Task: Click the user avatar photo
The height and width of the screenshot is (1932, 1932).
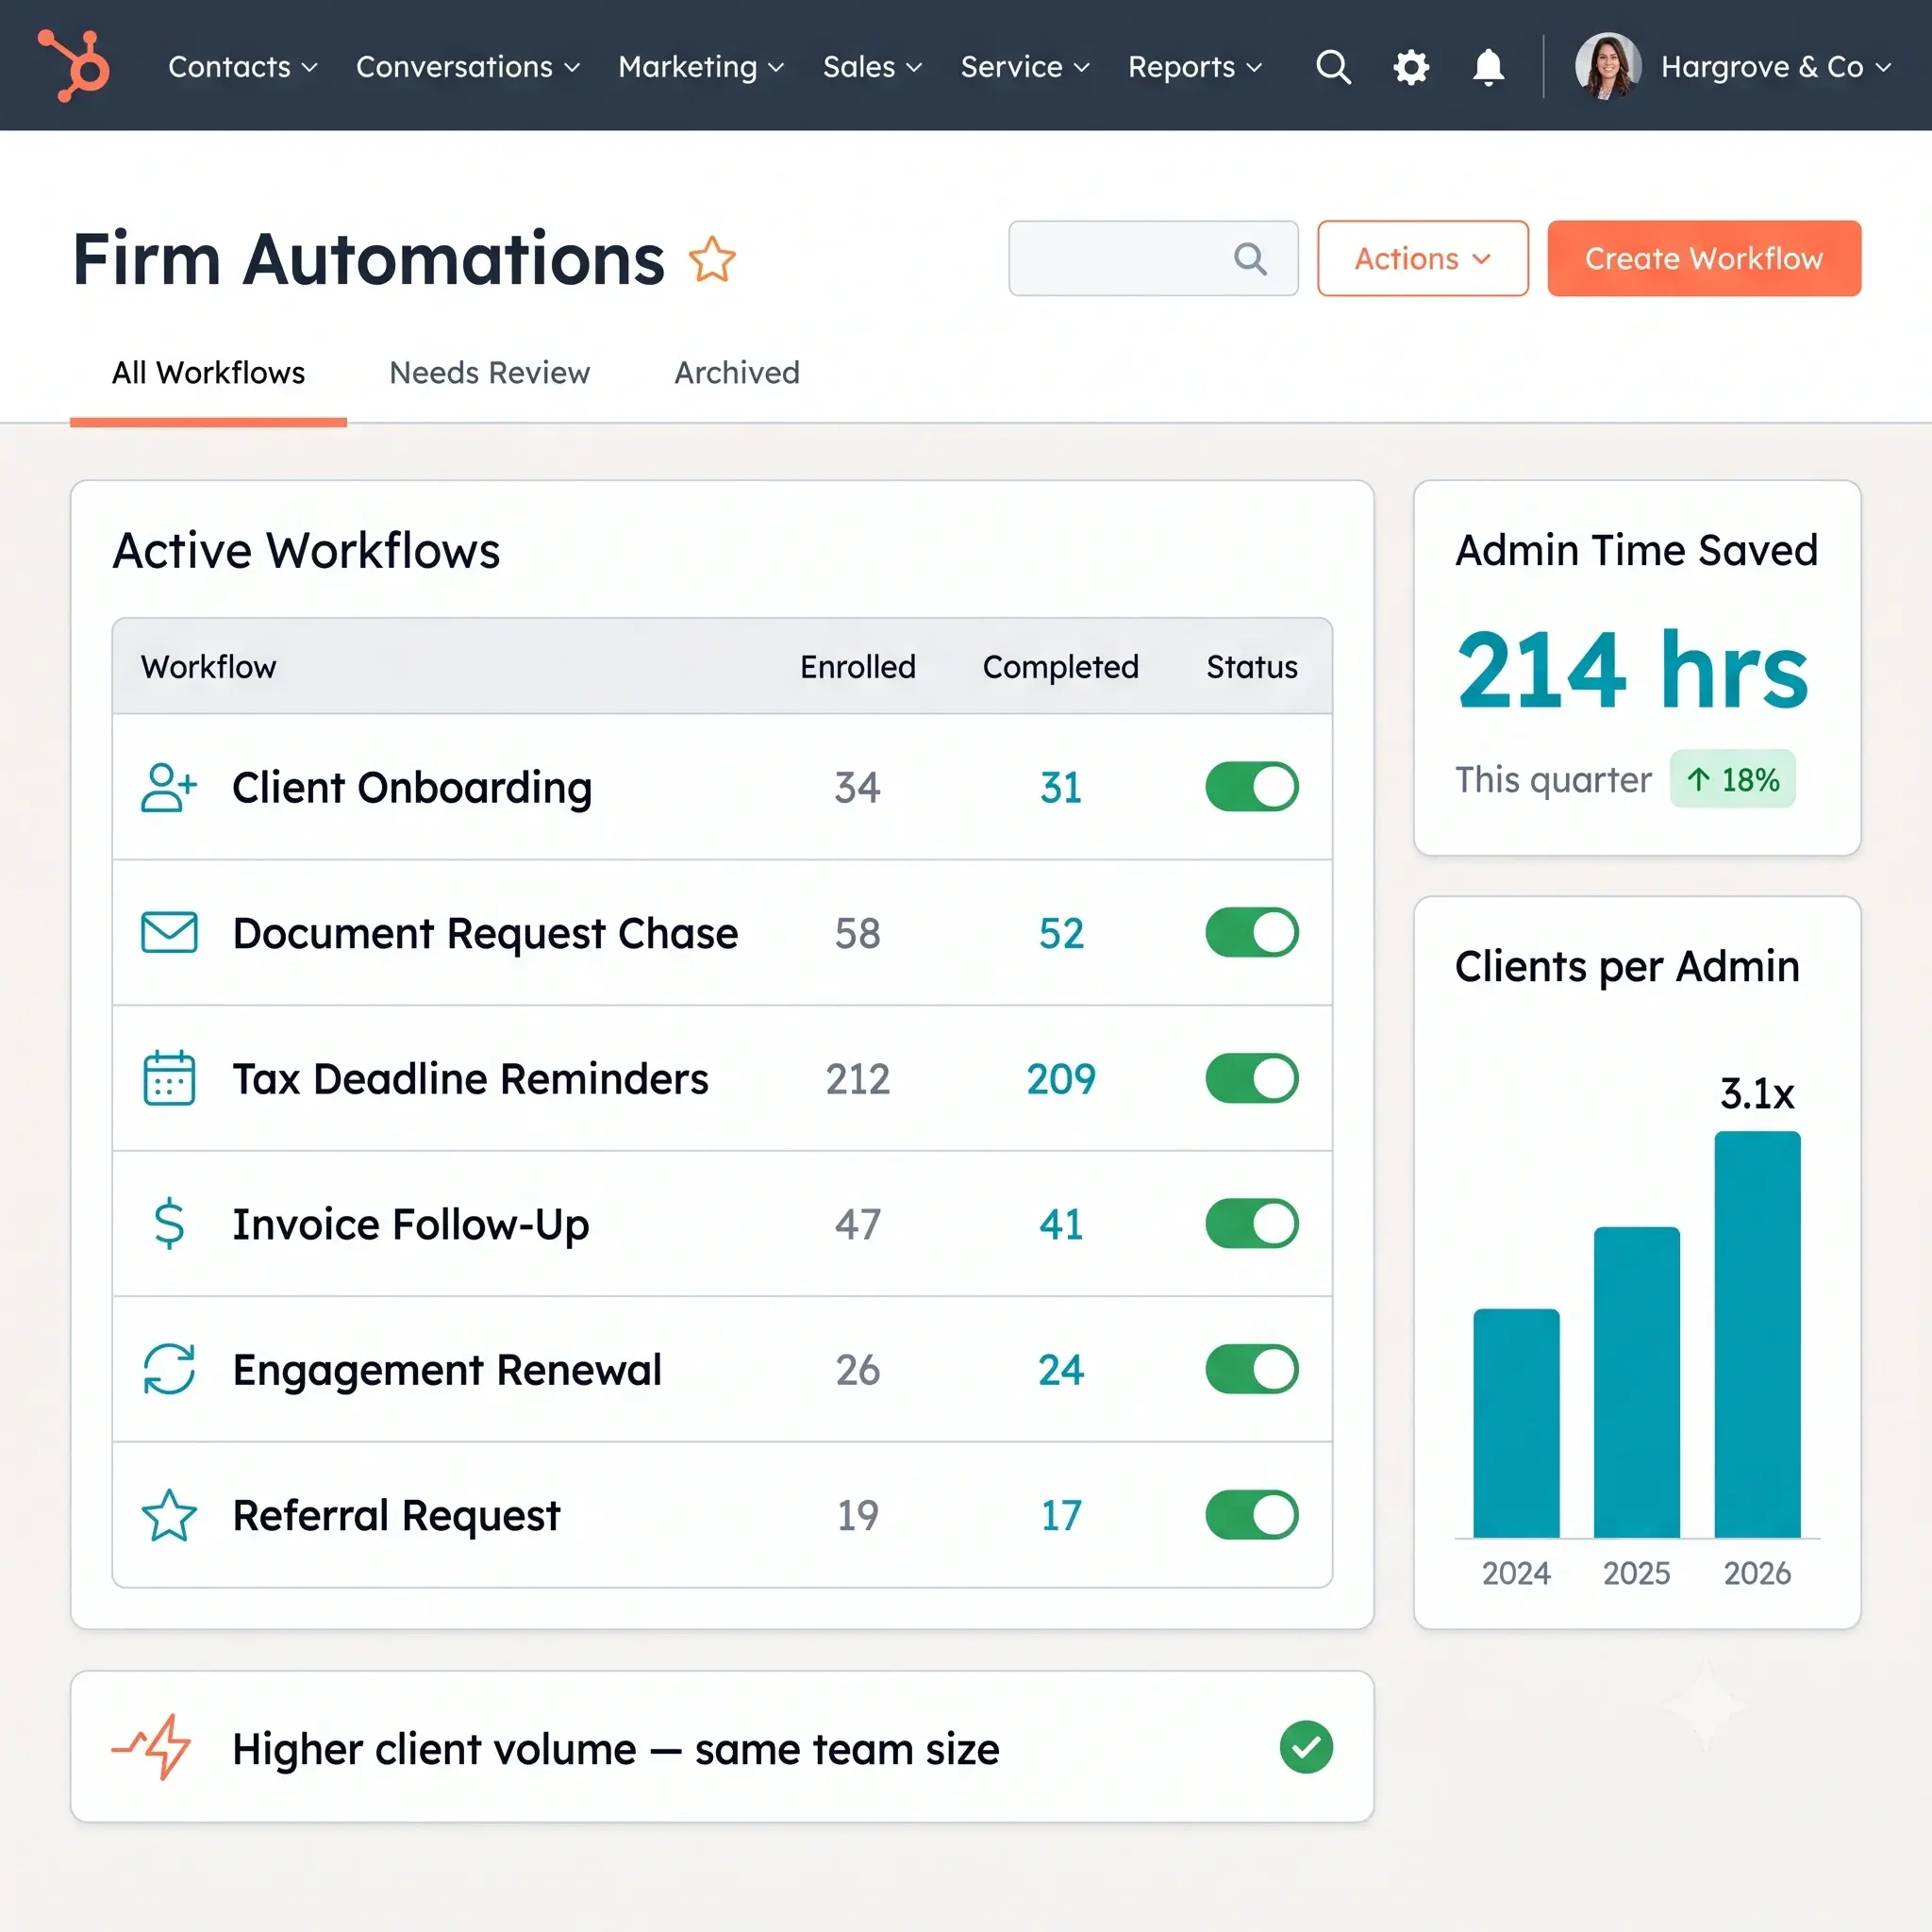Action: coord(1607,66)
